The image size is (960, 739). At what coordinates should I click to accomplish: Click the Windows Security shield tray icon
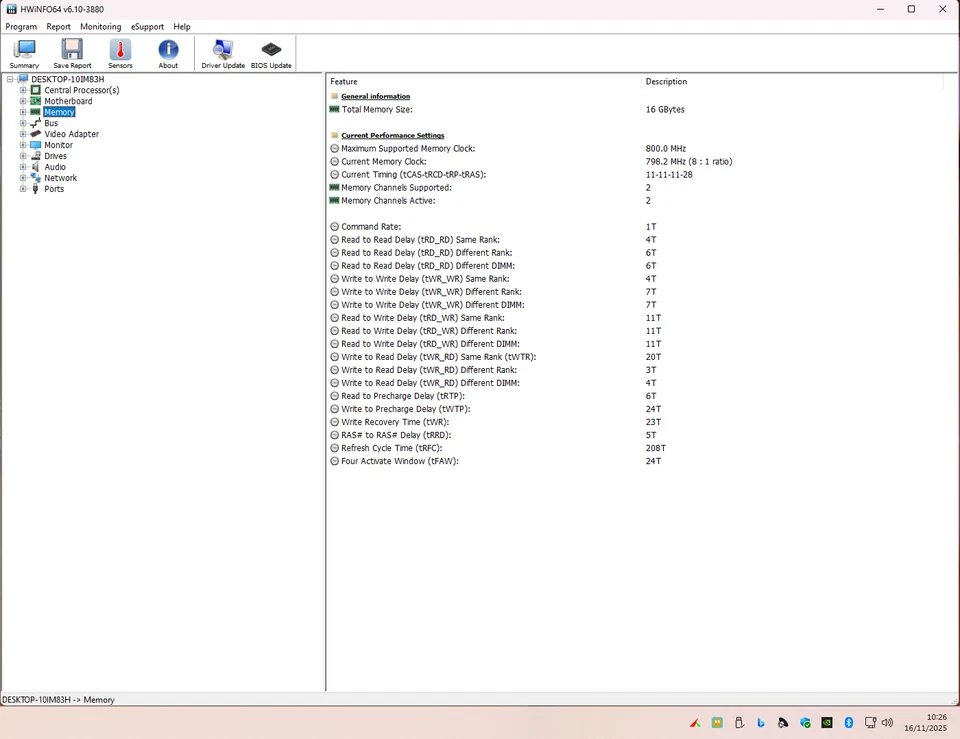[x=805, y=722]
